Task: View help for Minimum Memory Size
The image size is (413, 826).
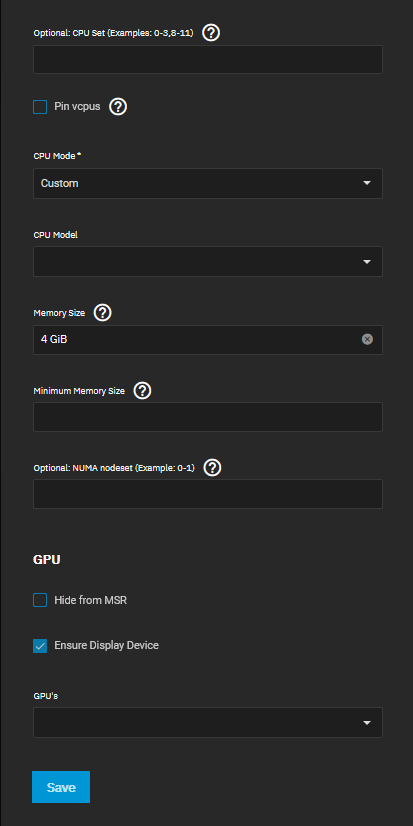Action: [143, 391]
